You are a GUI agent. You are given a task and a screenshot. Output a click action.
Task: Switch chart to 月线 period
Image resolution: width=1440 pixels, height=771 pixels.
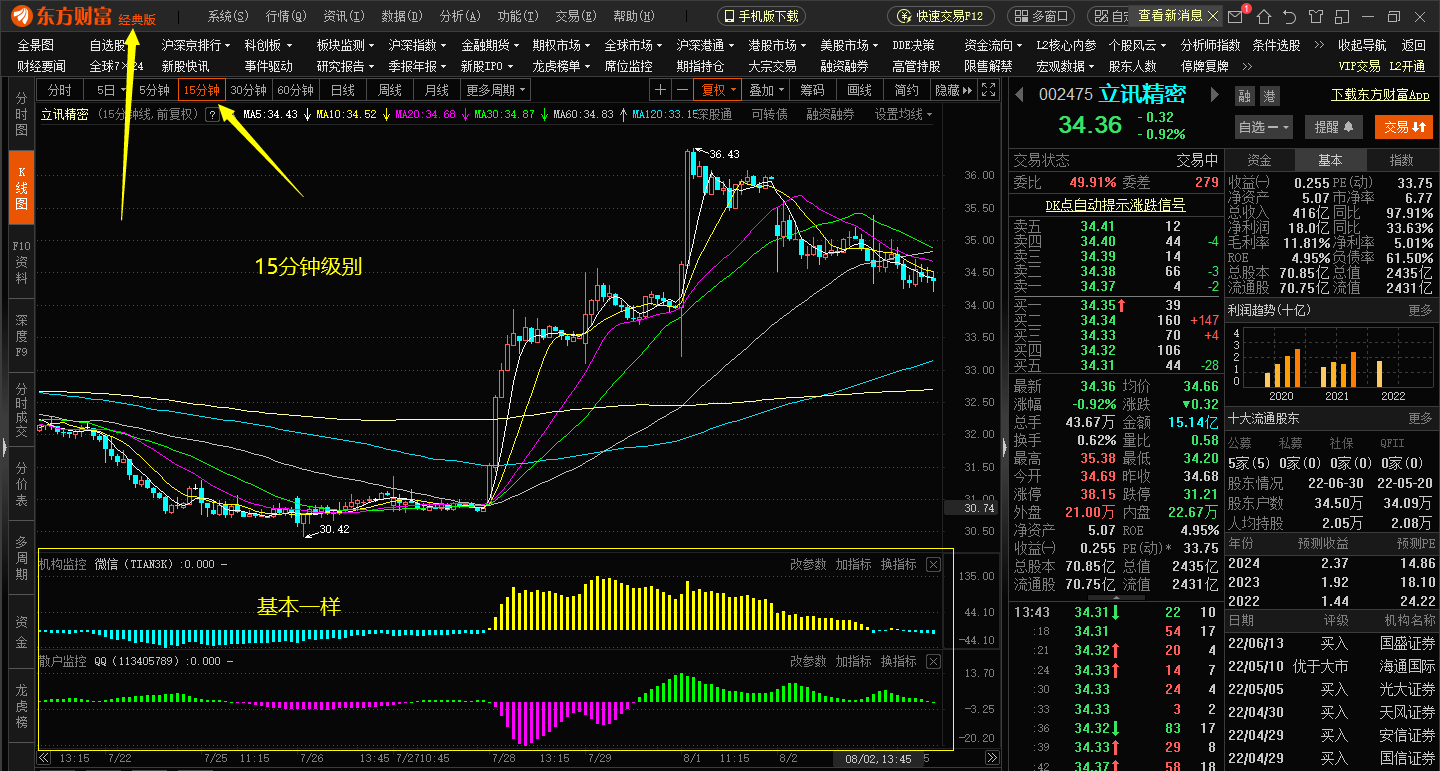[x=437, y=90]
